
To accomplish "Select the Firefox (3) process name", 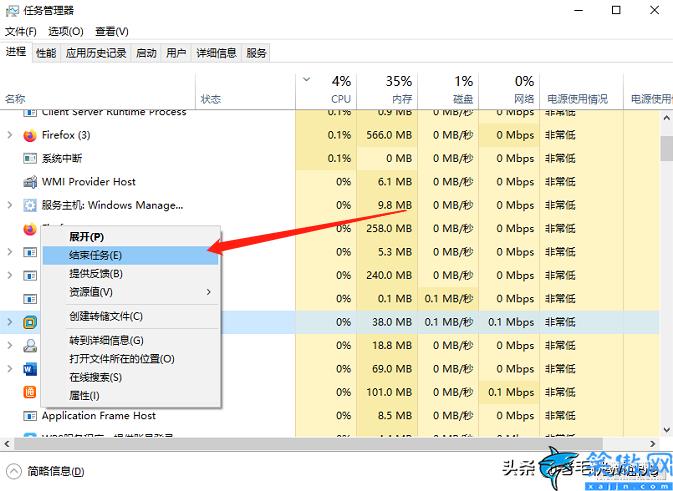I will pyautogui.click(x=66, y=135).
